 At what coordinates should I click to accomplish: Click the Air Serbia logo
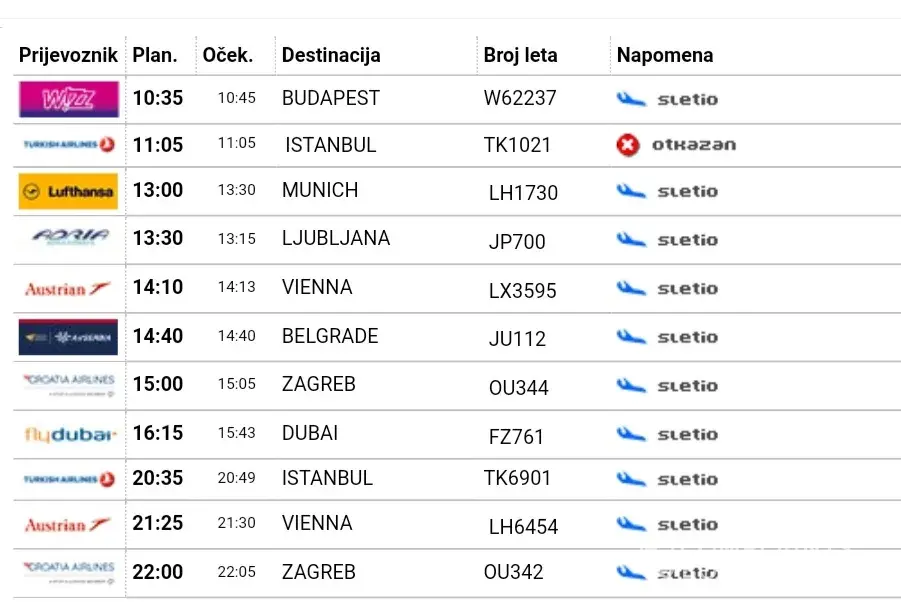68,337
